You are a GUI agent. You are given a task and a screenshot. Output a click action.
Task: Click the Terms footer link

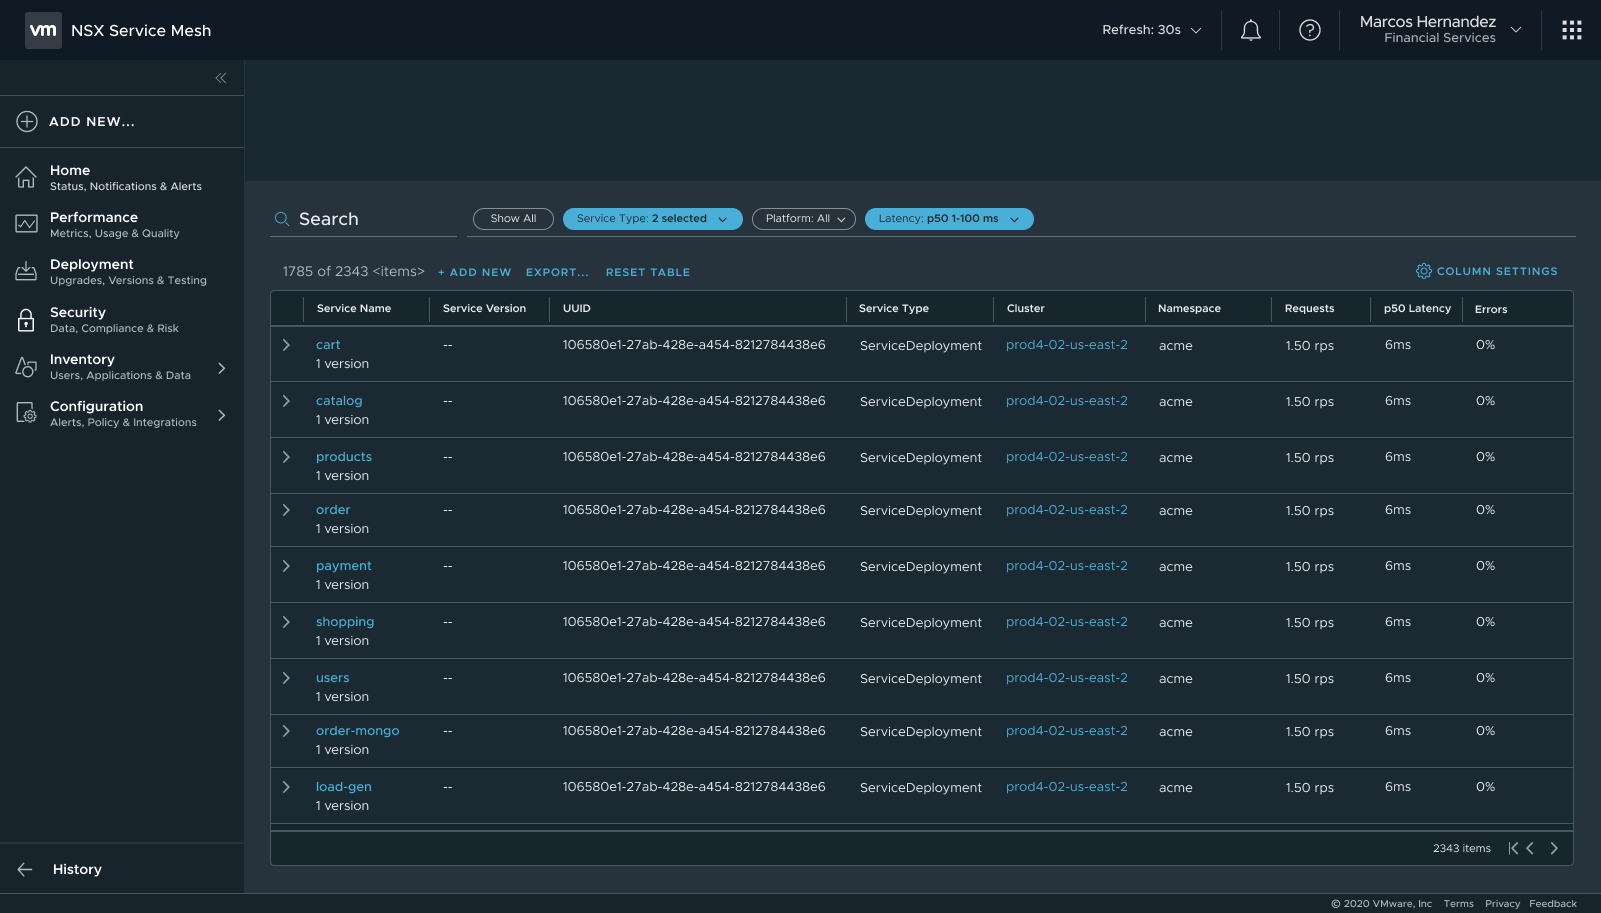click(1458, 903)
